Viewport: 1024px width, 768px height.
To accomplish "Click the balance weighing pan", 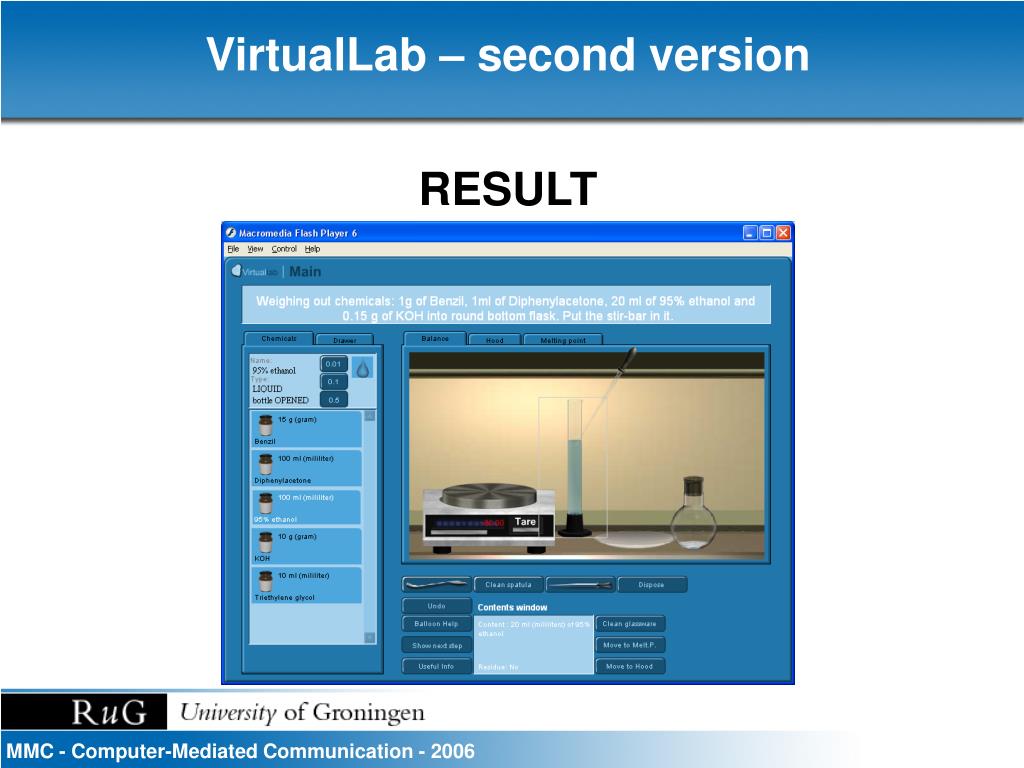I will pos(488,496).
